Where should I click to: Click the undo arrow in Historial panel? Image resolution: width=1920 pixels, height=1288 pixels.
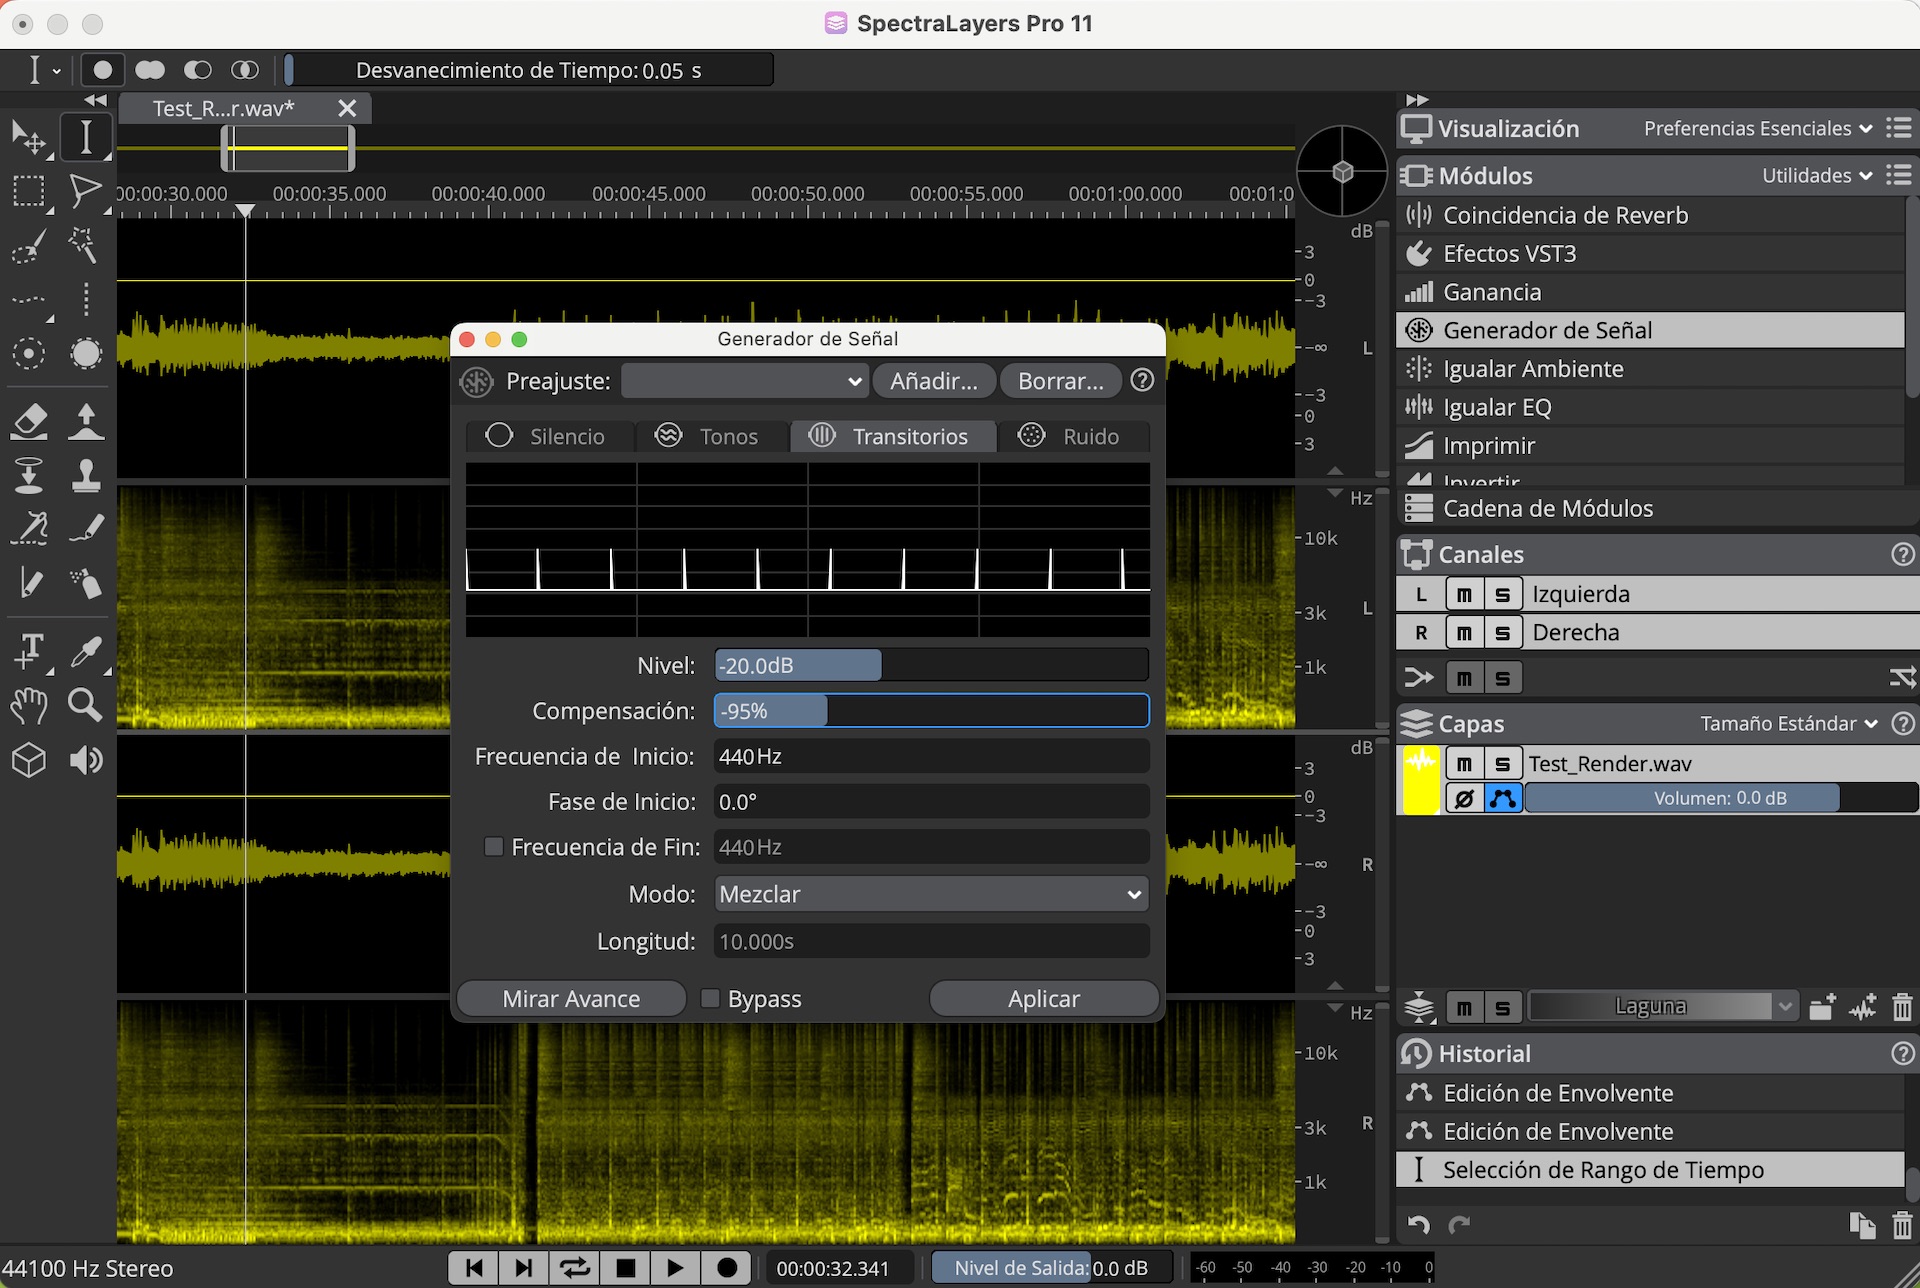click(1418, 1224)
